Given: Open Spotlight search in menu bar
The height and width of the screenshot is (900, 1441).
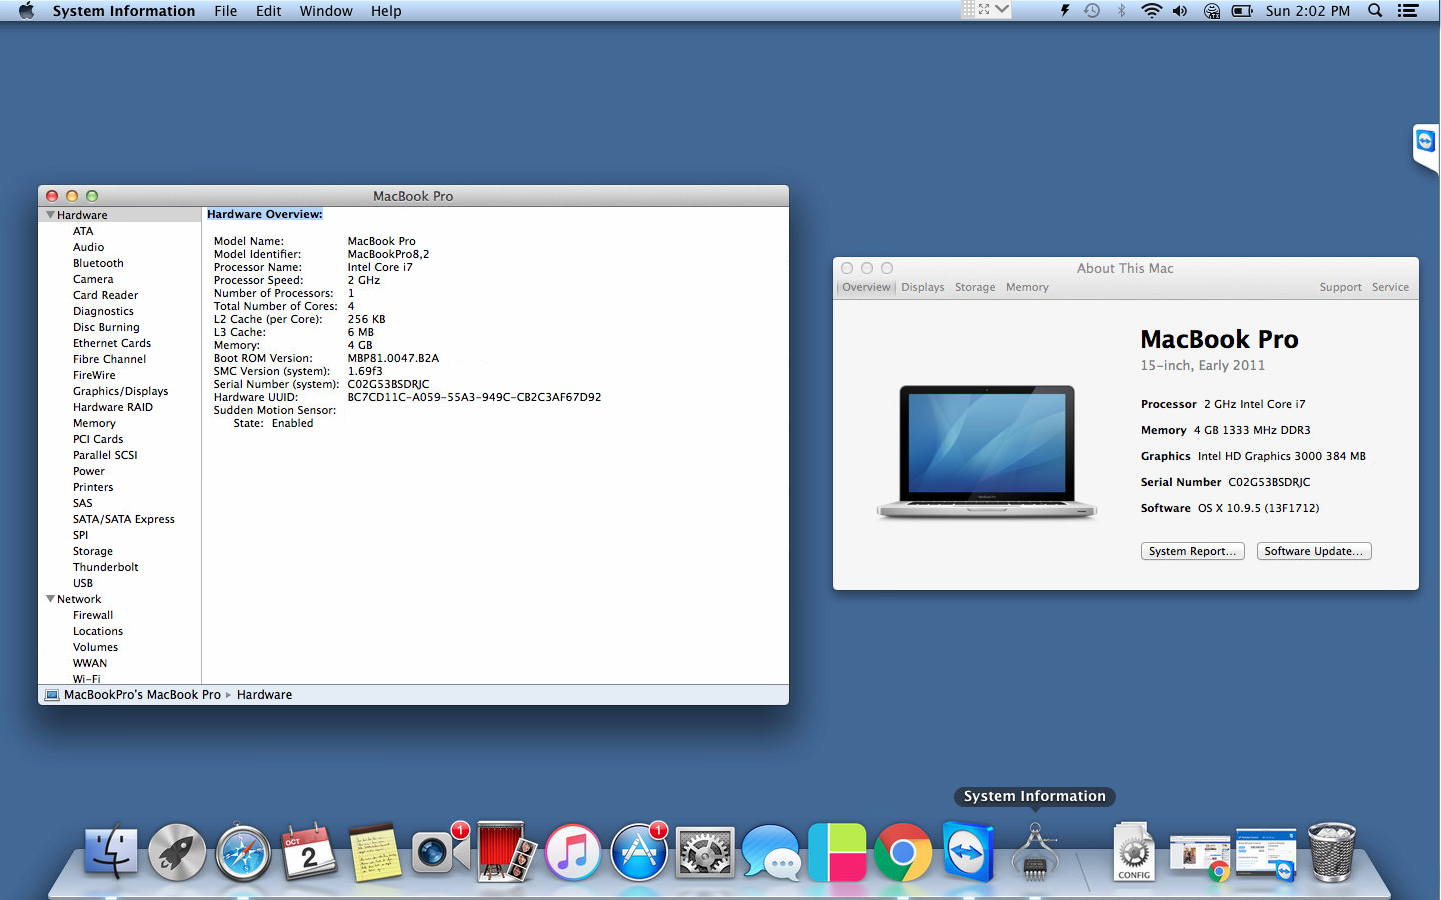Looking at the screenshot, I should point(1375,11).
